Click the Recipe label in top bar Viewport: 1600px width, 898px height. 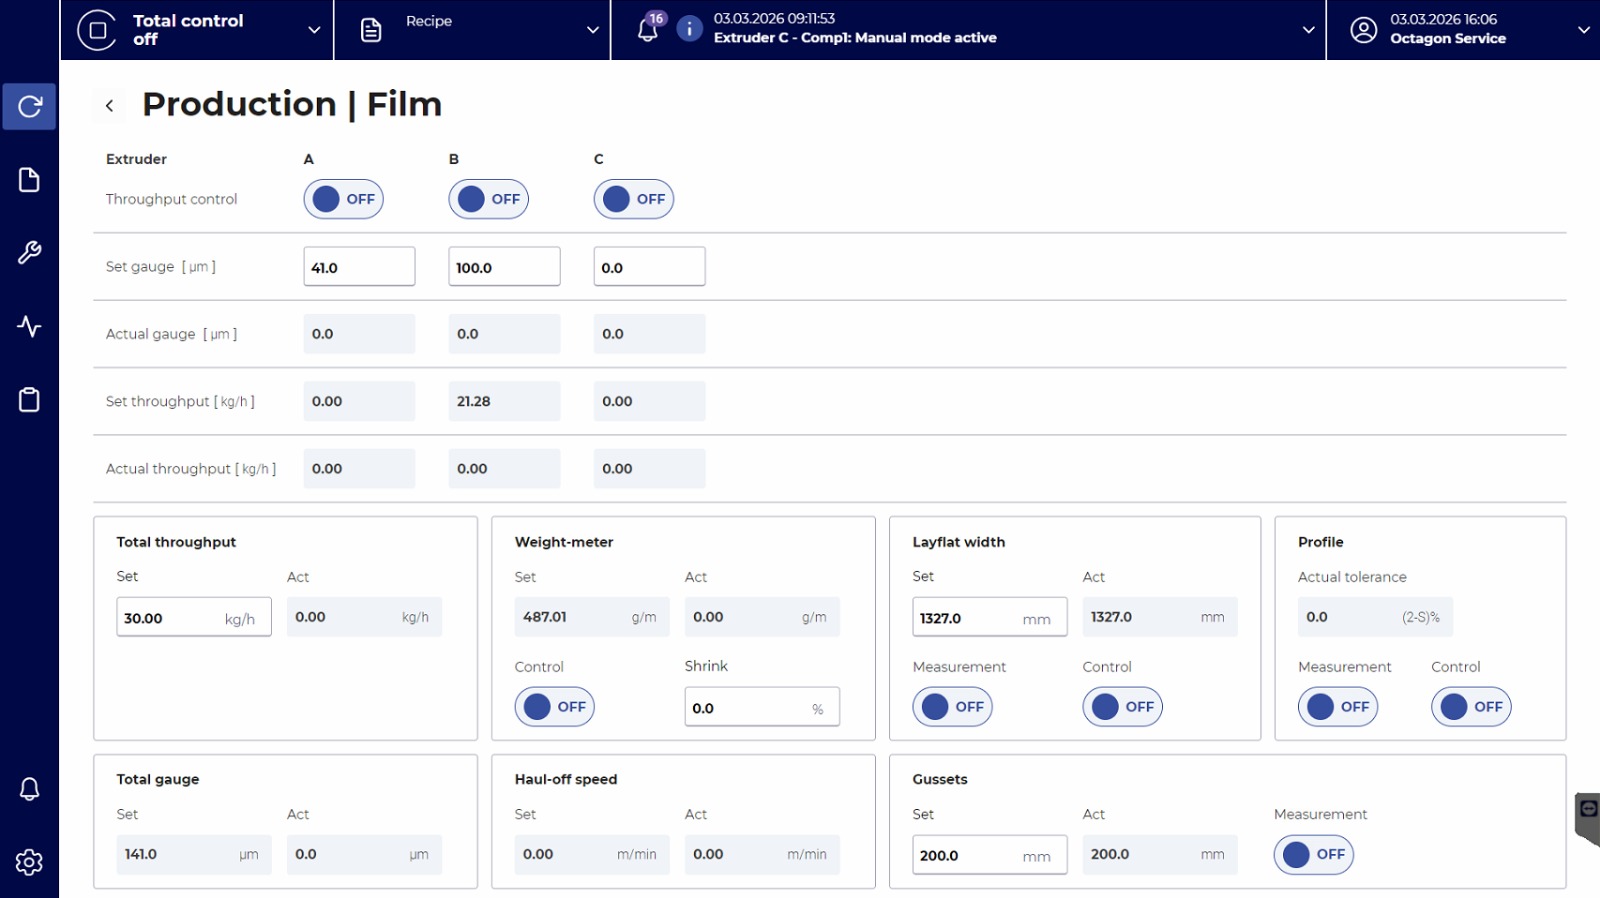pyautogui.click(x=429, y=21)
